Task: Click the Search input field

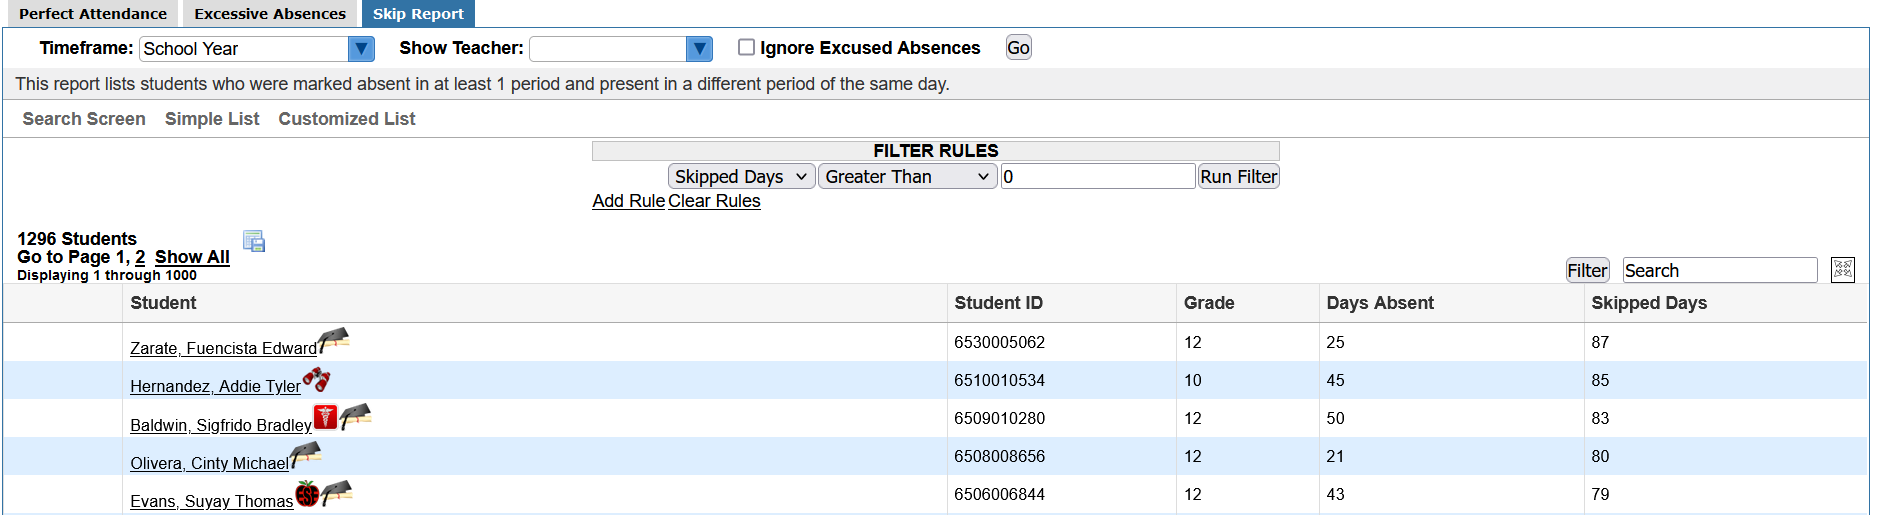Action: (x=1720, y=270)
